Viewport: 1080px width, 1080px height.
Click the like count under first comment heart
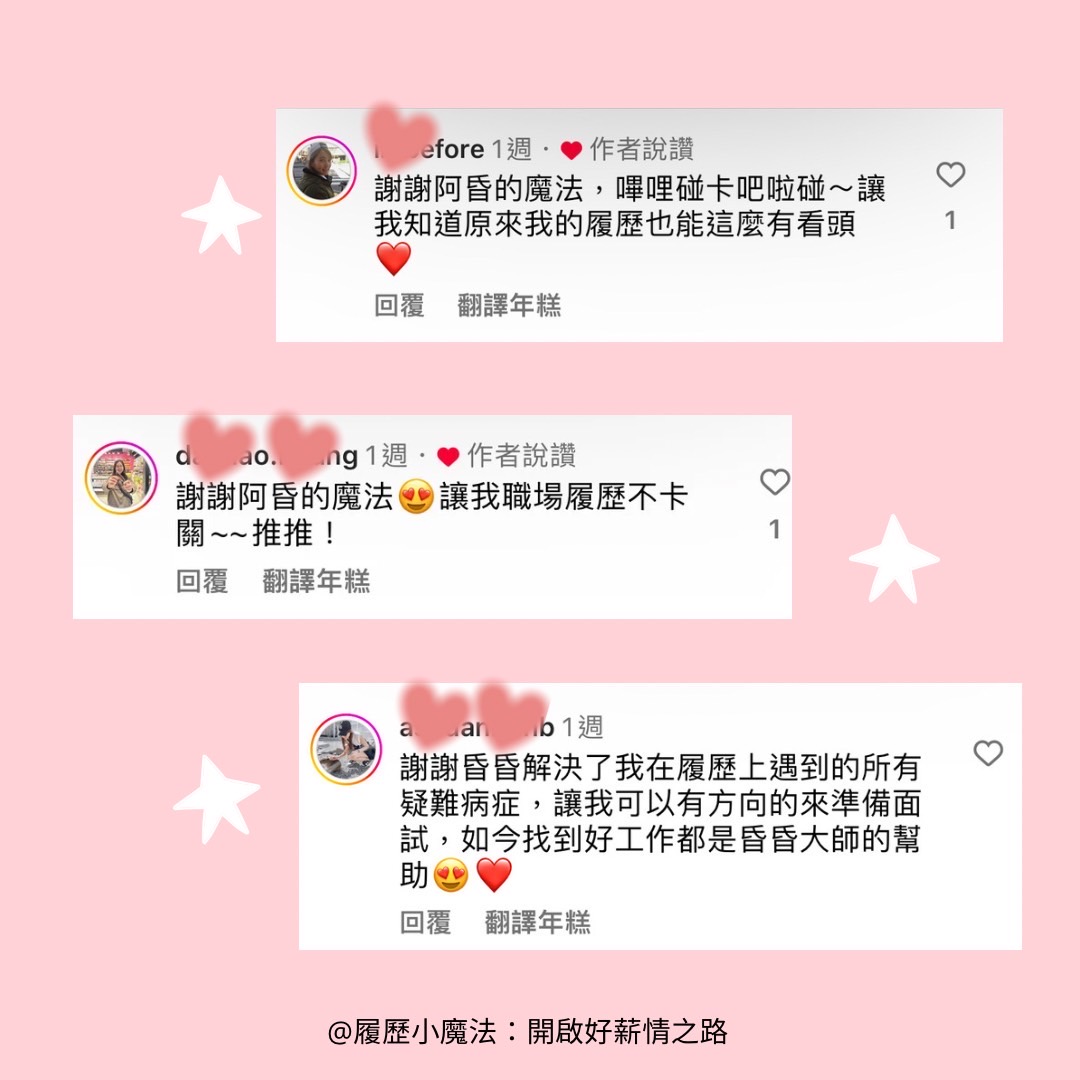tap(951, 220)
